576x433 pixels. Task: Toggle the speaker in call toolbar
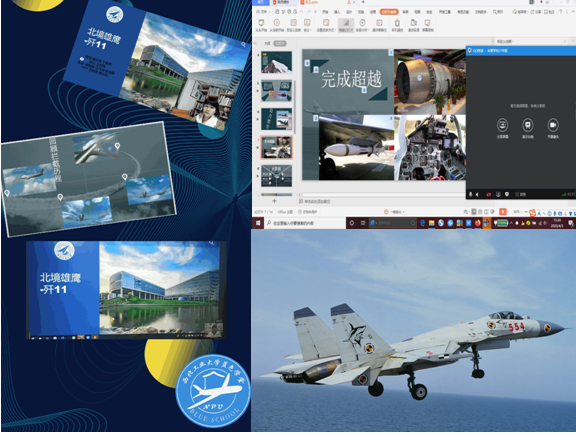pyautogui.click(x=477, y=194)
